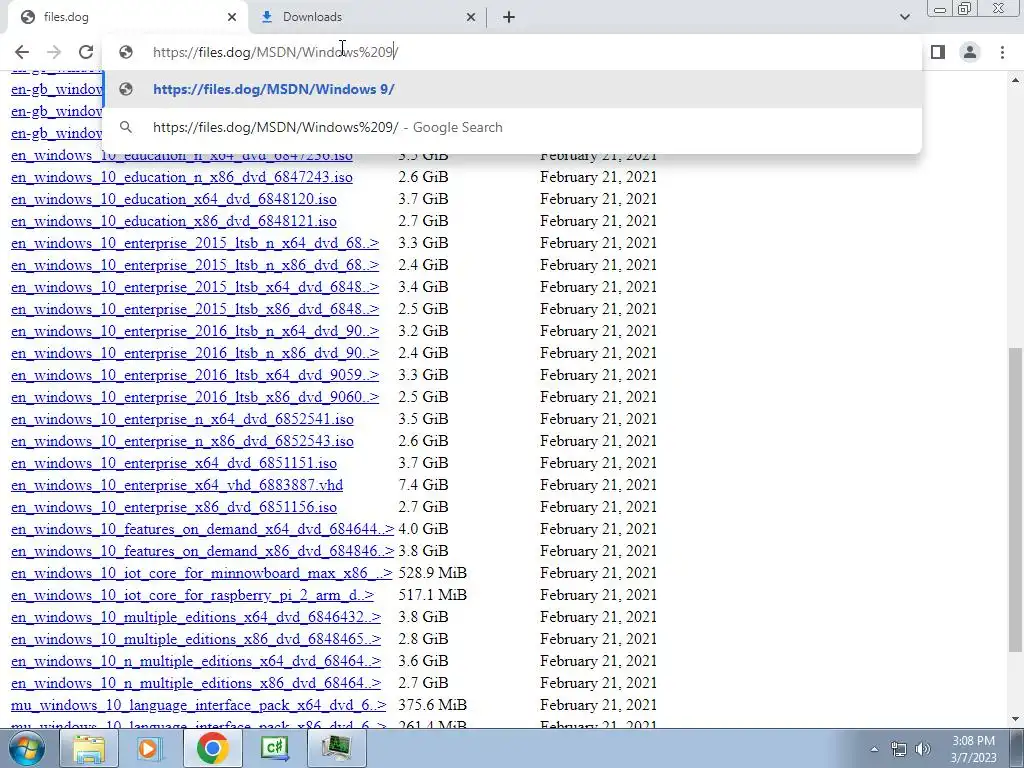
Task: Open enterprise_2016_ltsb_x64_dvd link
Action: point(195,375)
